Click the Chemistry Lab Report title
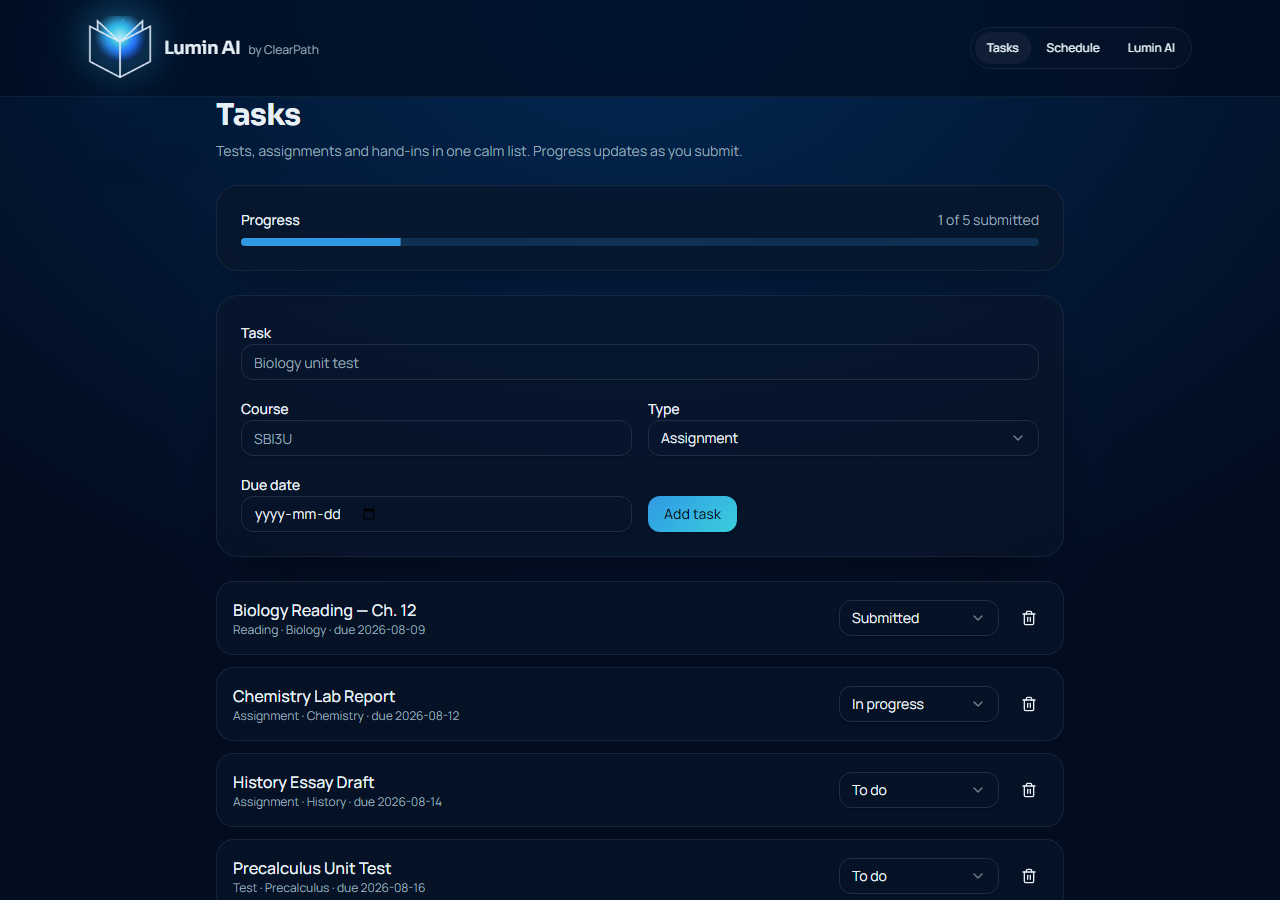The image size is (1280, 900). [314, 696]
